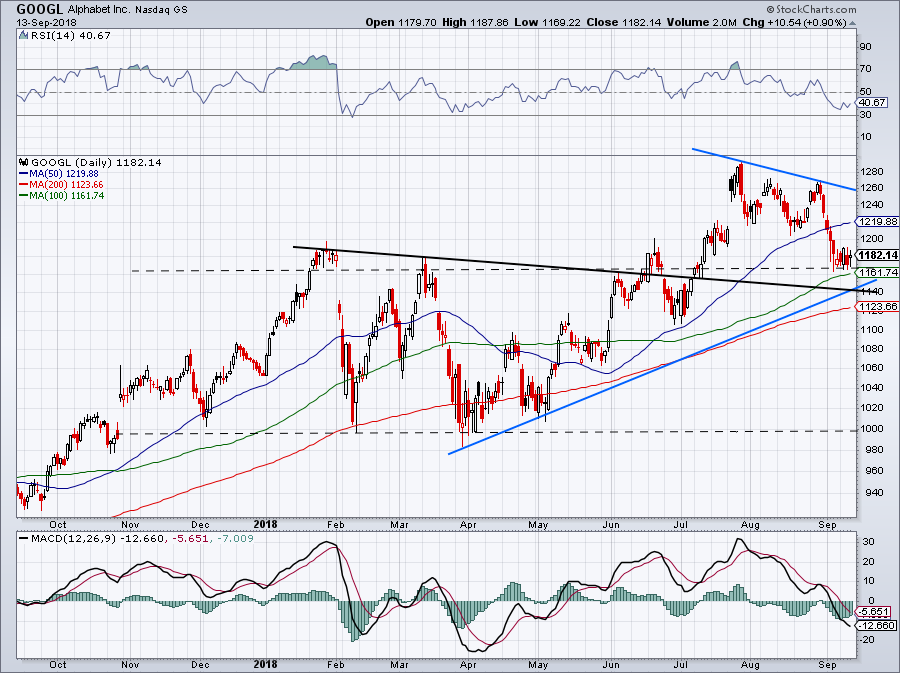Viewport: 900px width, 673px height.
Task: Click the 2018 label under the price panel
Action: click(x=265, y=524)
